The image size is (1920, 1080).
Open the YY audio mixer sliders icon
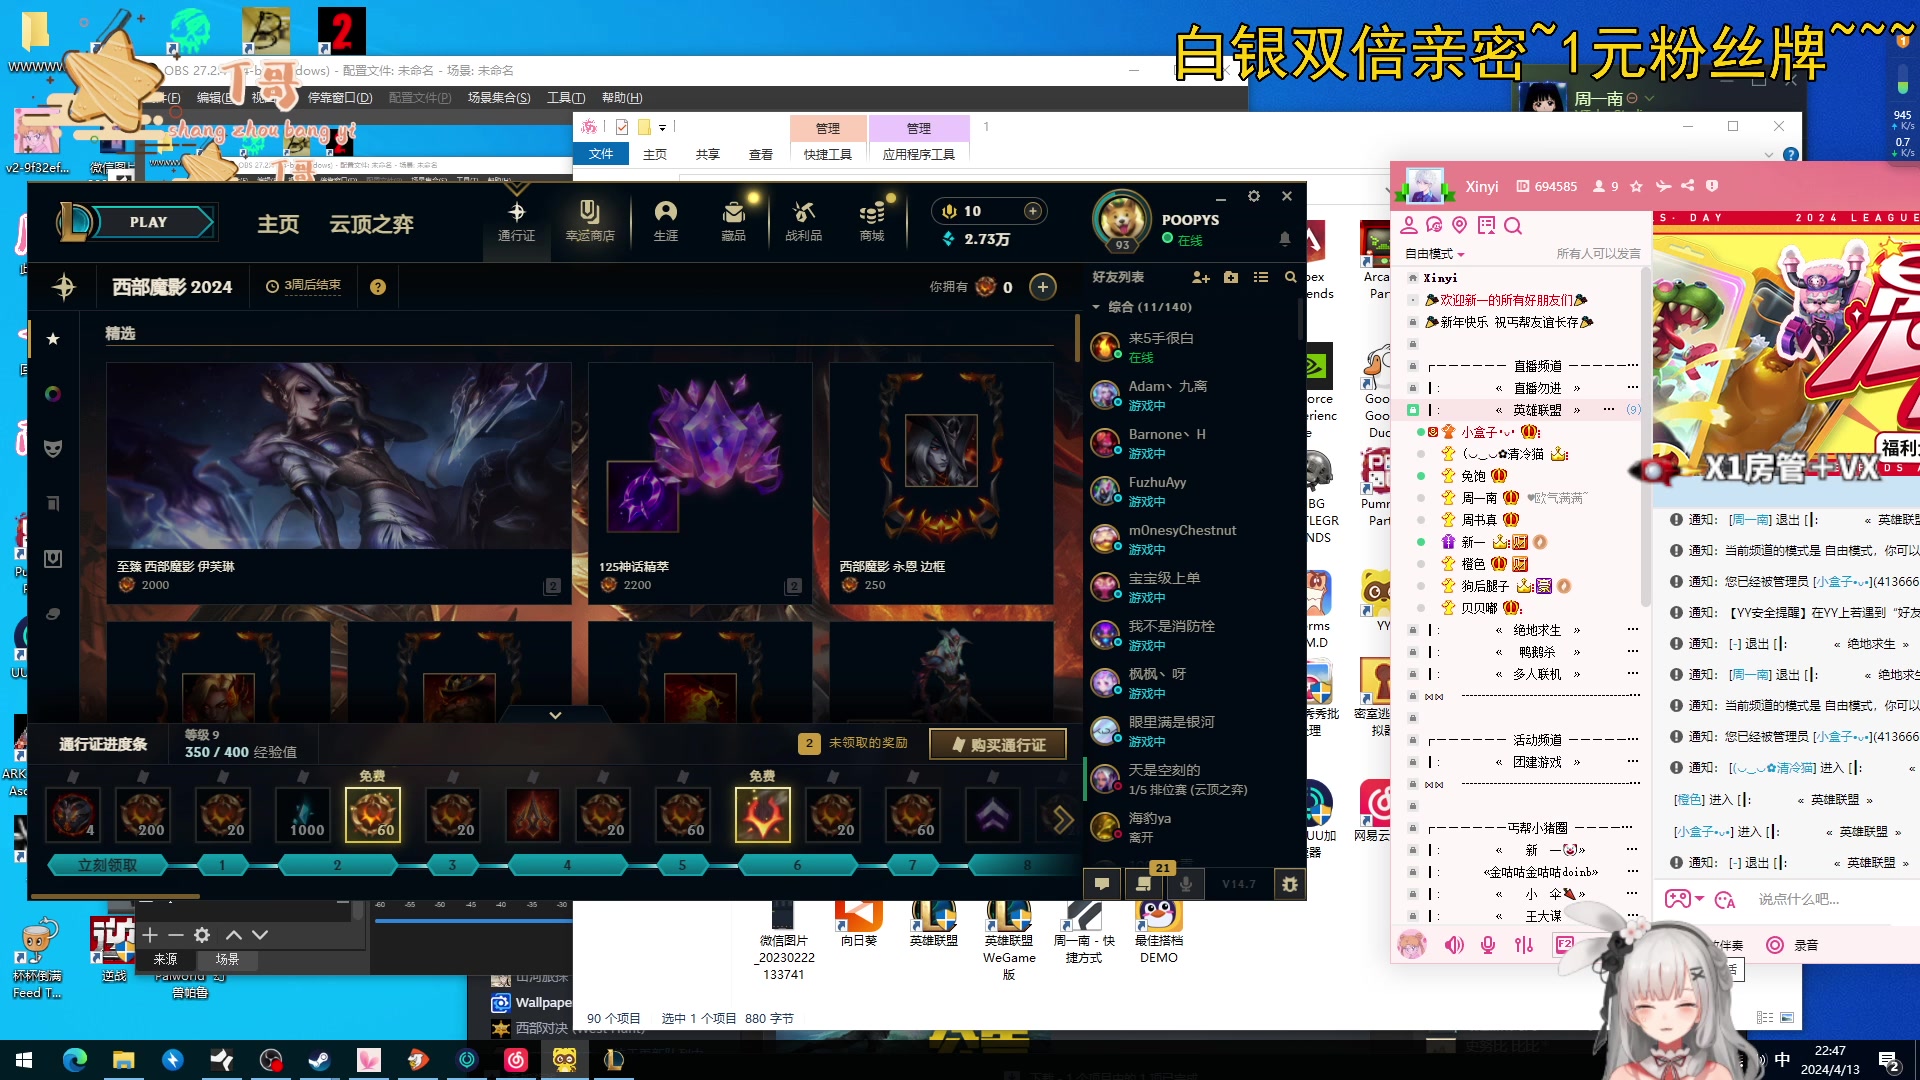coord(1524,945)
